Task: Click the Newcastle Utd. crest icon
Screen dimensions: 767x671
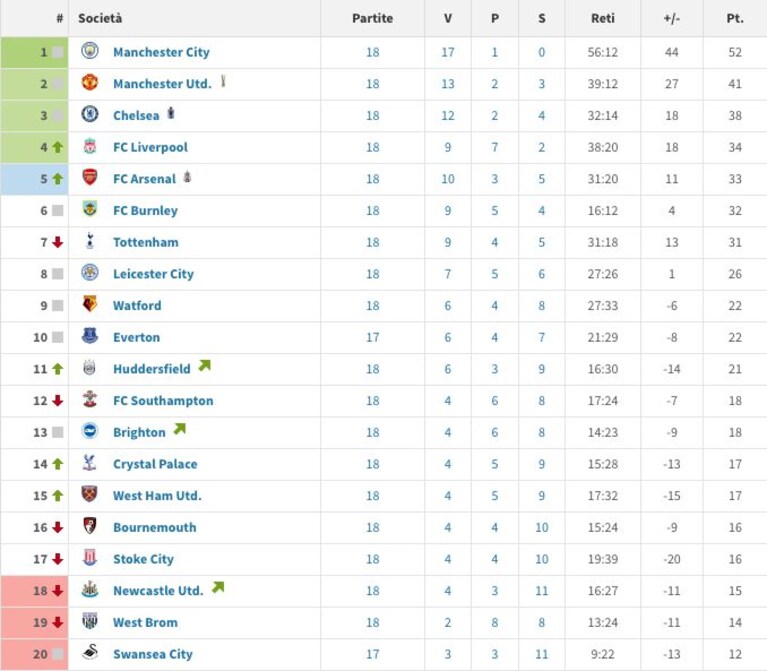Action: pos(90,589)
